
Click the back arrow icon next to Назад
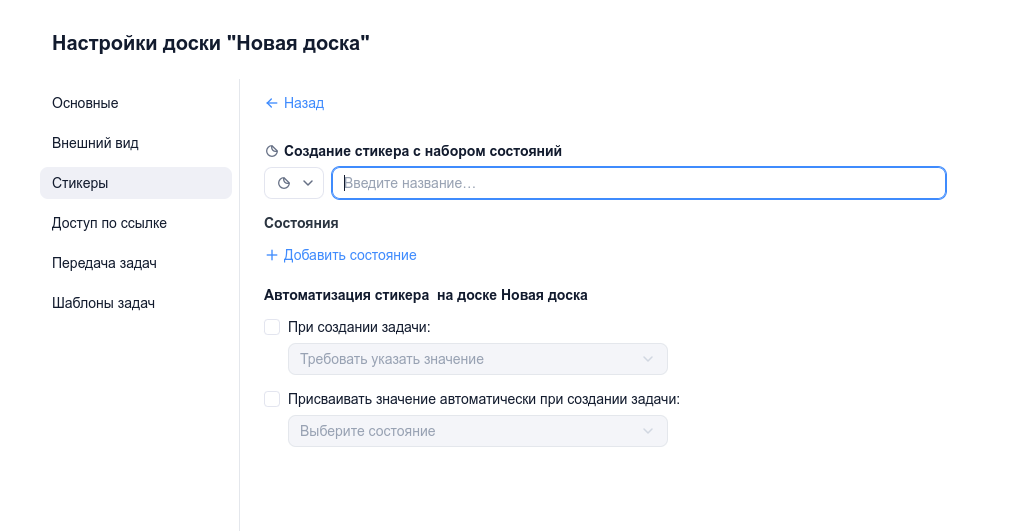point(271,103)
